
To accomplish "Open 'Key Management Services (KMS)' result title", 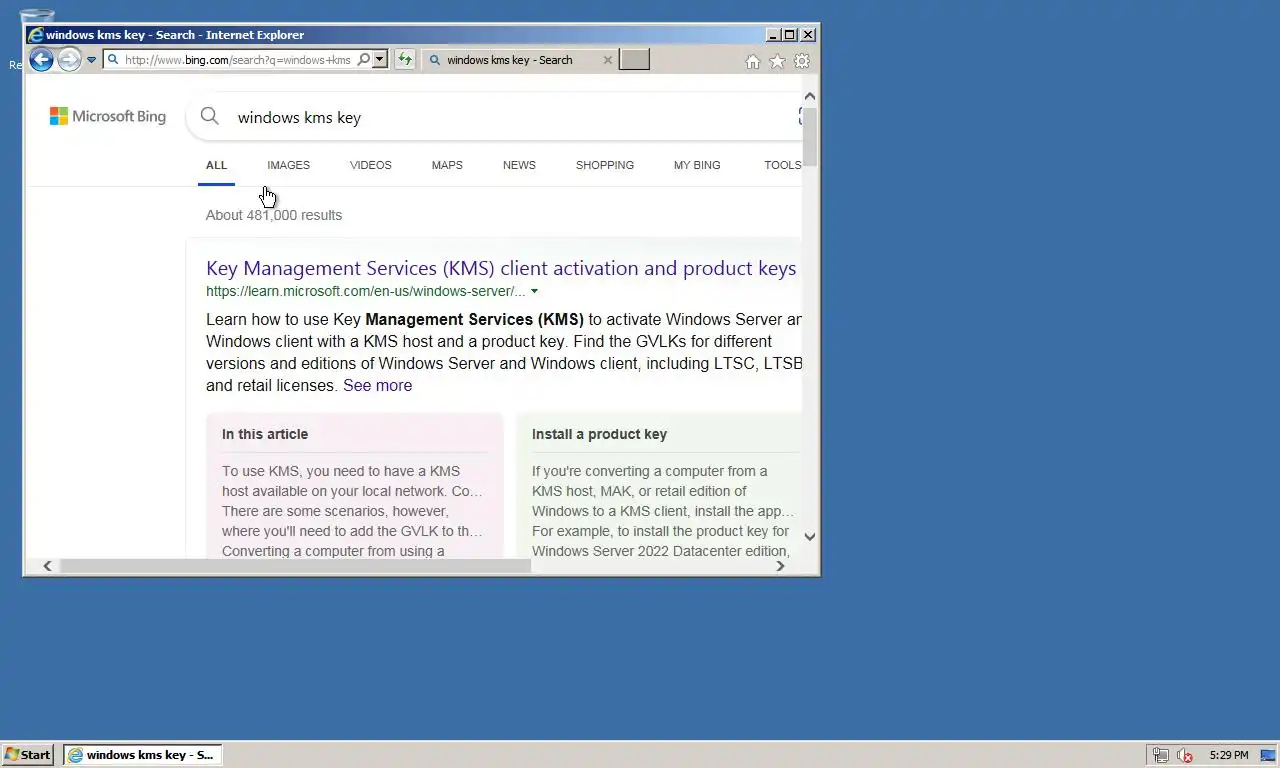I will click(x=501, y=268).
